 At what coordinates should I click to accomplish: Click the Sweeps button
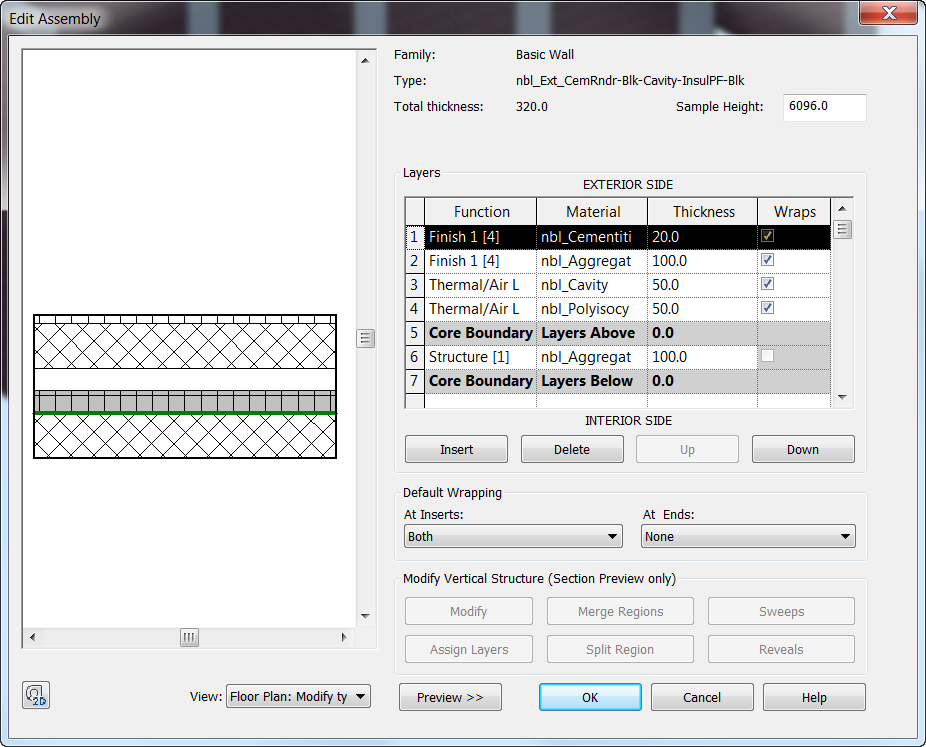[x=781, y=611]
